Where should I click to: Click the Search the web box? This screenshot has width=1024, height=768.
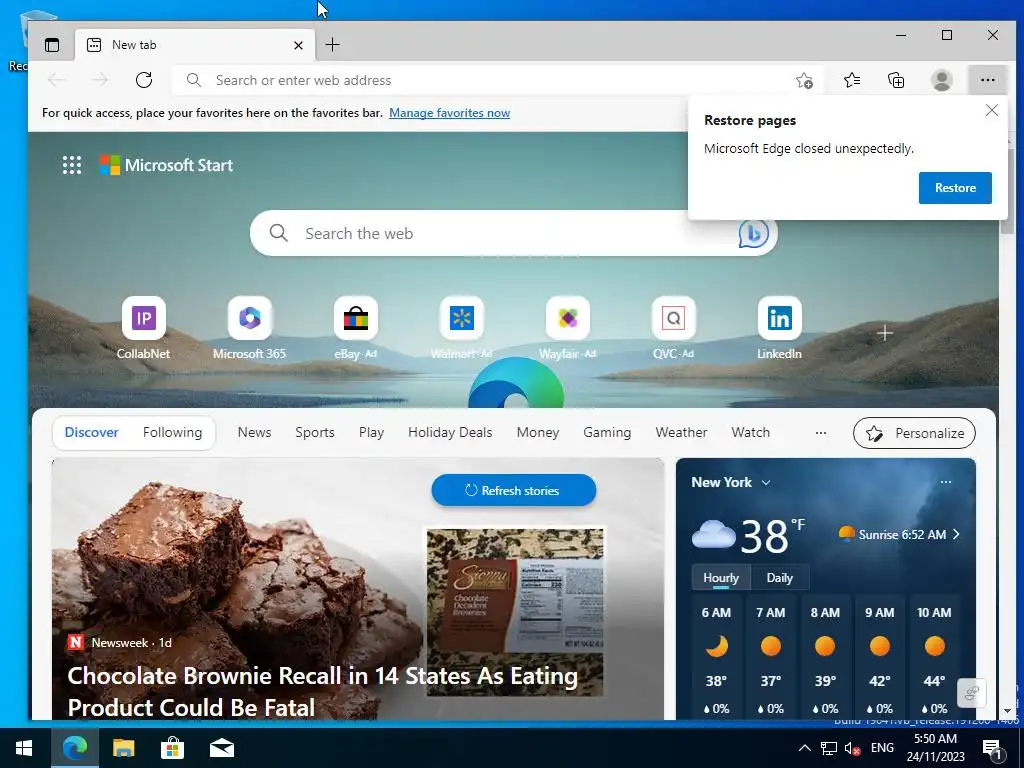click(x=513, y=233)
